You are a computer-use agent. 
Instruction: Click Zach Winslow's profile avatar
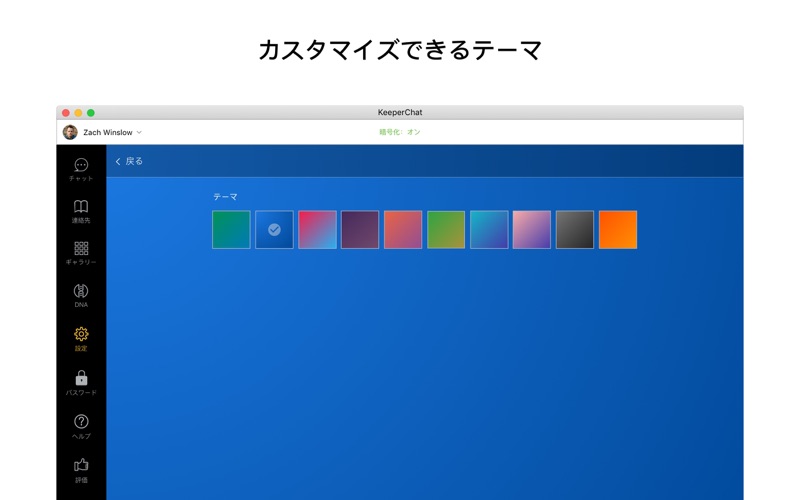[70, 132]
